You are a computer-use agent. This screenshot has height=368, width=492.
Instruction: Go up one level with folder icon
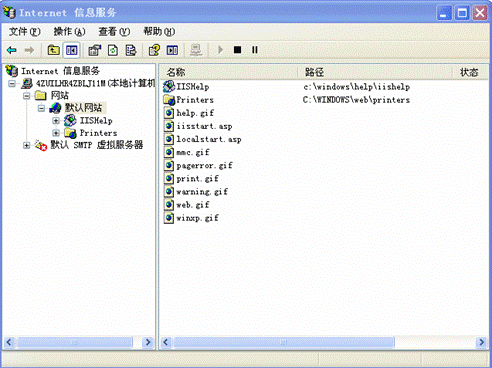click(x=53, y=50)
